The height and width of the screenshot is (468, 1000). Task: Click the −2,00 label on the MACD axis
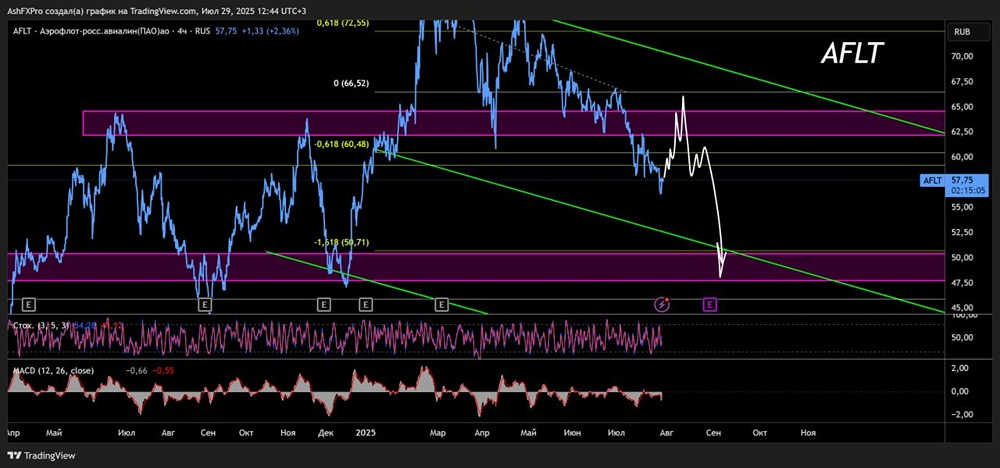click(x=961, y=414)
